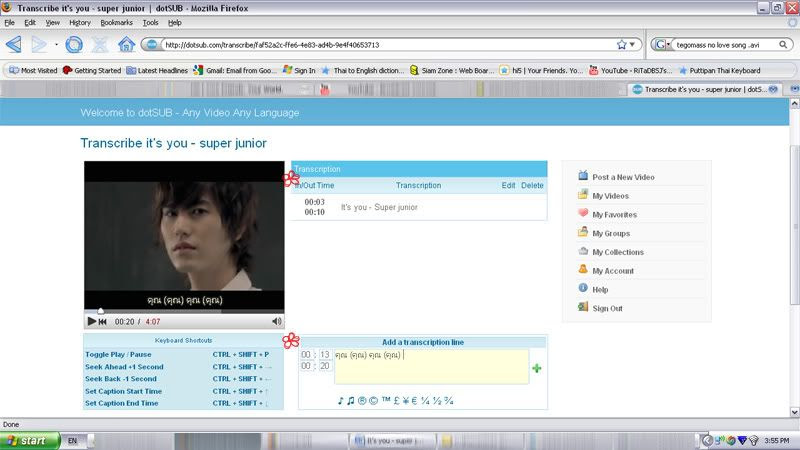
Task: Open the search engine selector dropdown
Action: [662, 44]
